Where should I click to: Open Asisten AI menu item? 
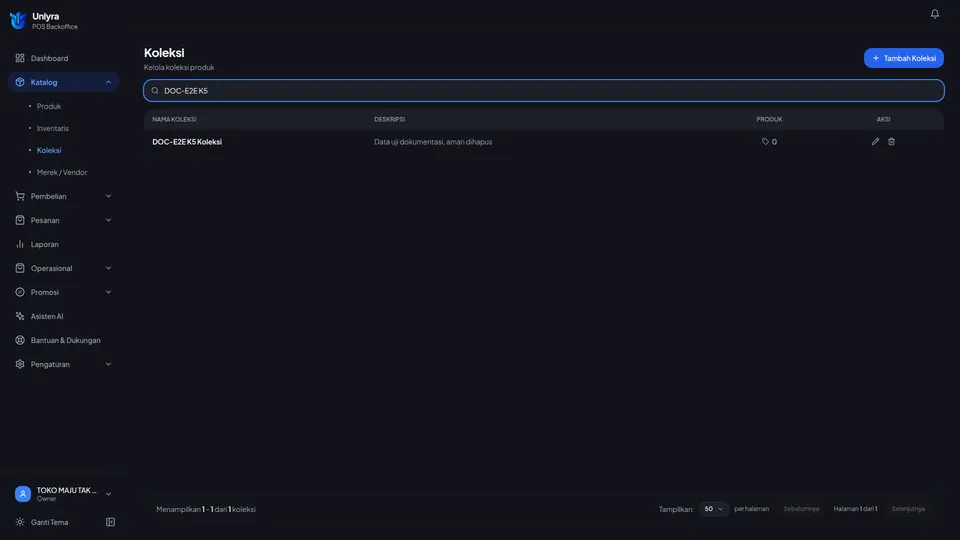click(x=64, y=316)
